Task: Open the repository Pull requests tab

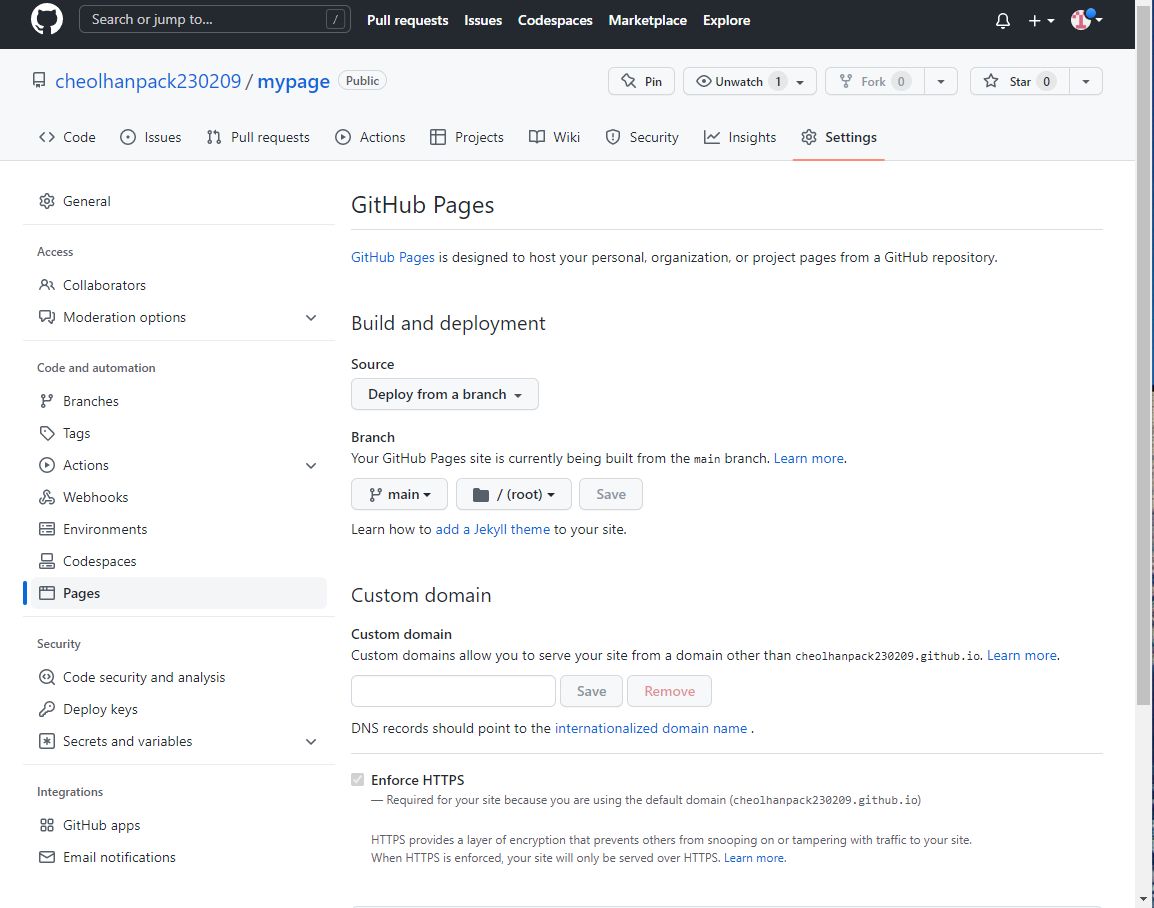Action: [x=258, y=137]
